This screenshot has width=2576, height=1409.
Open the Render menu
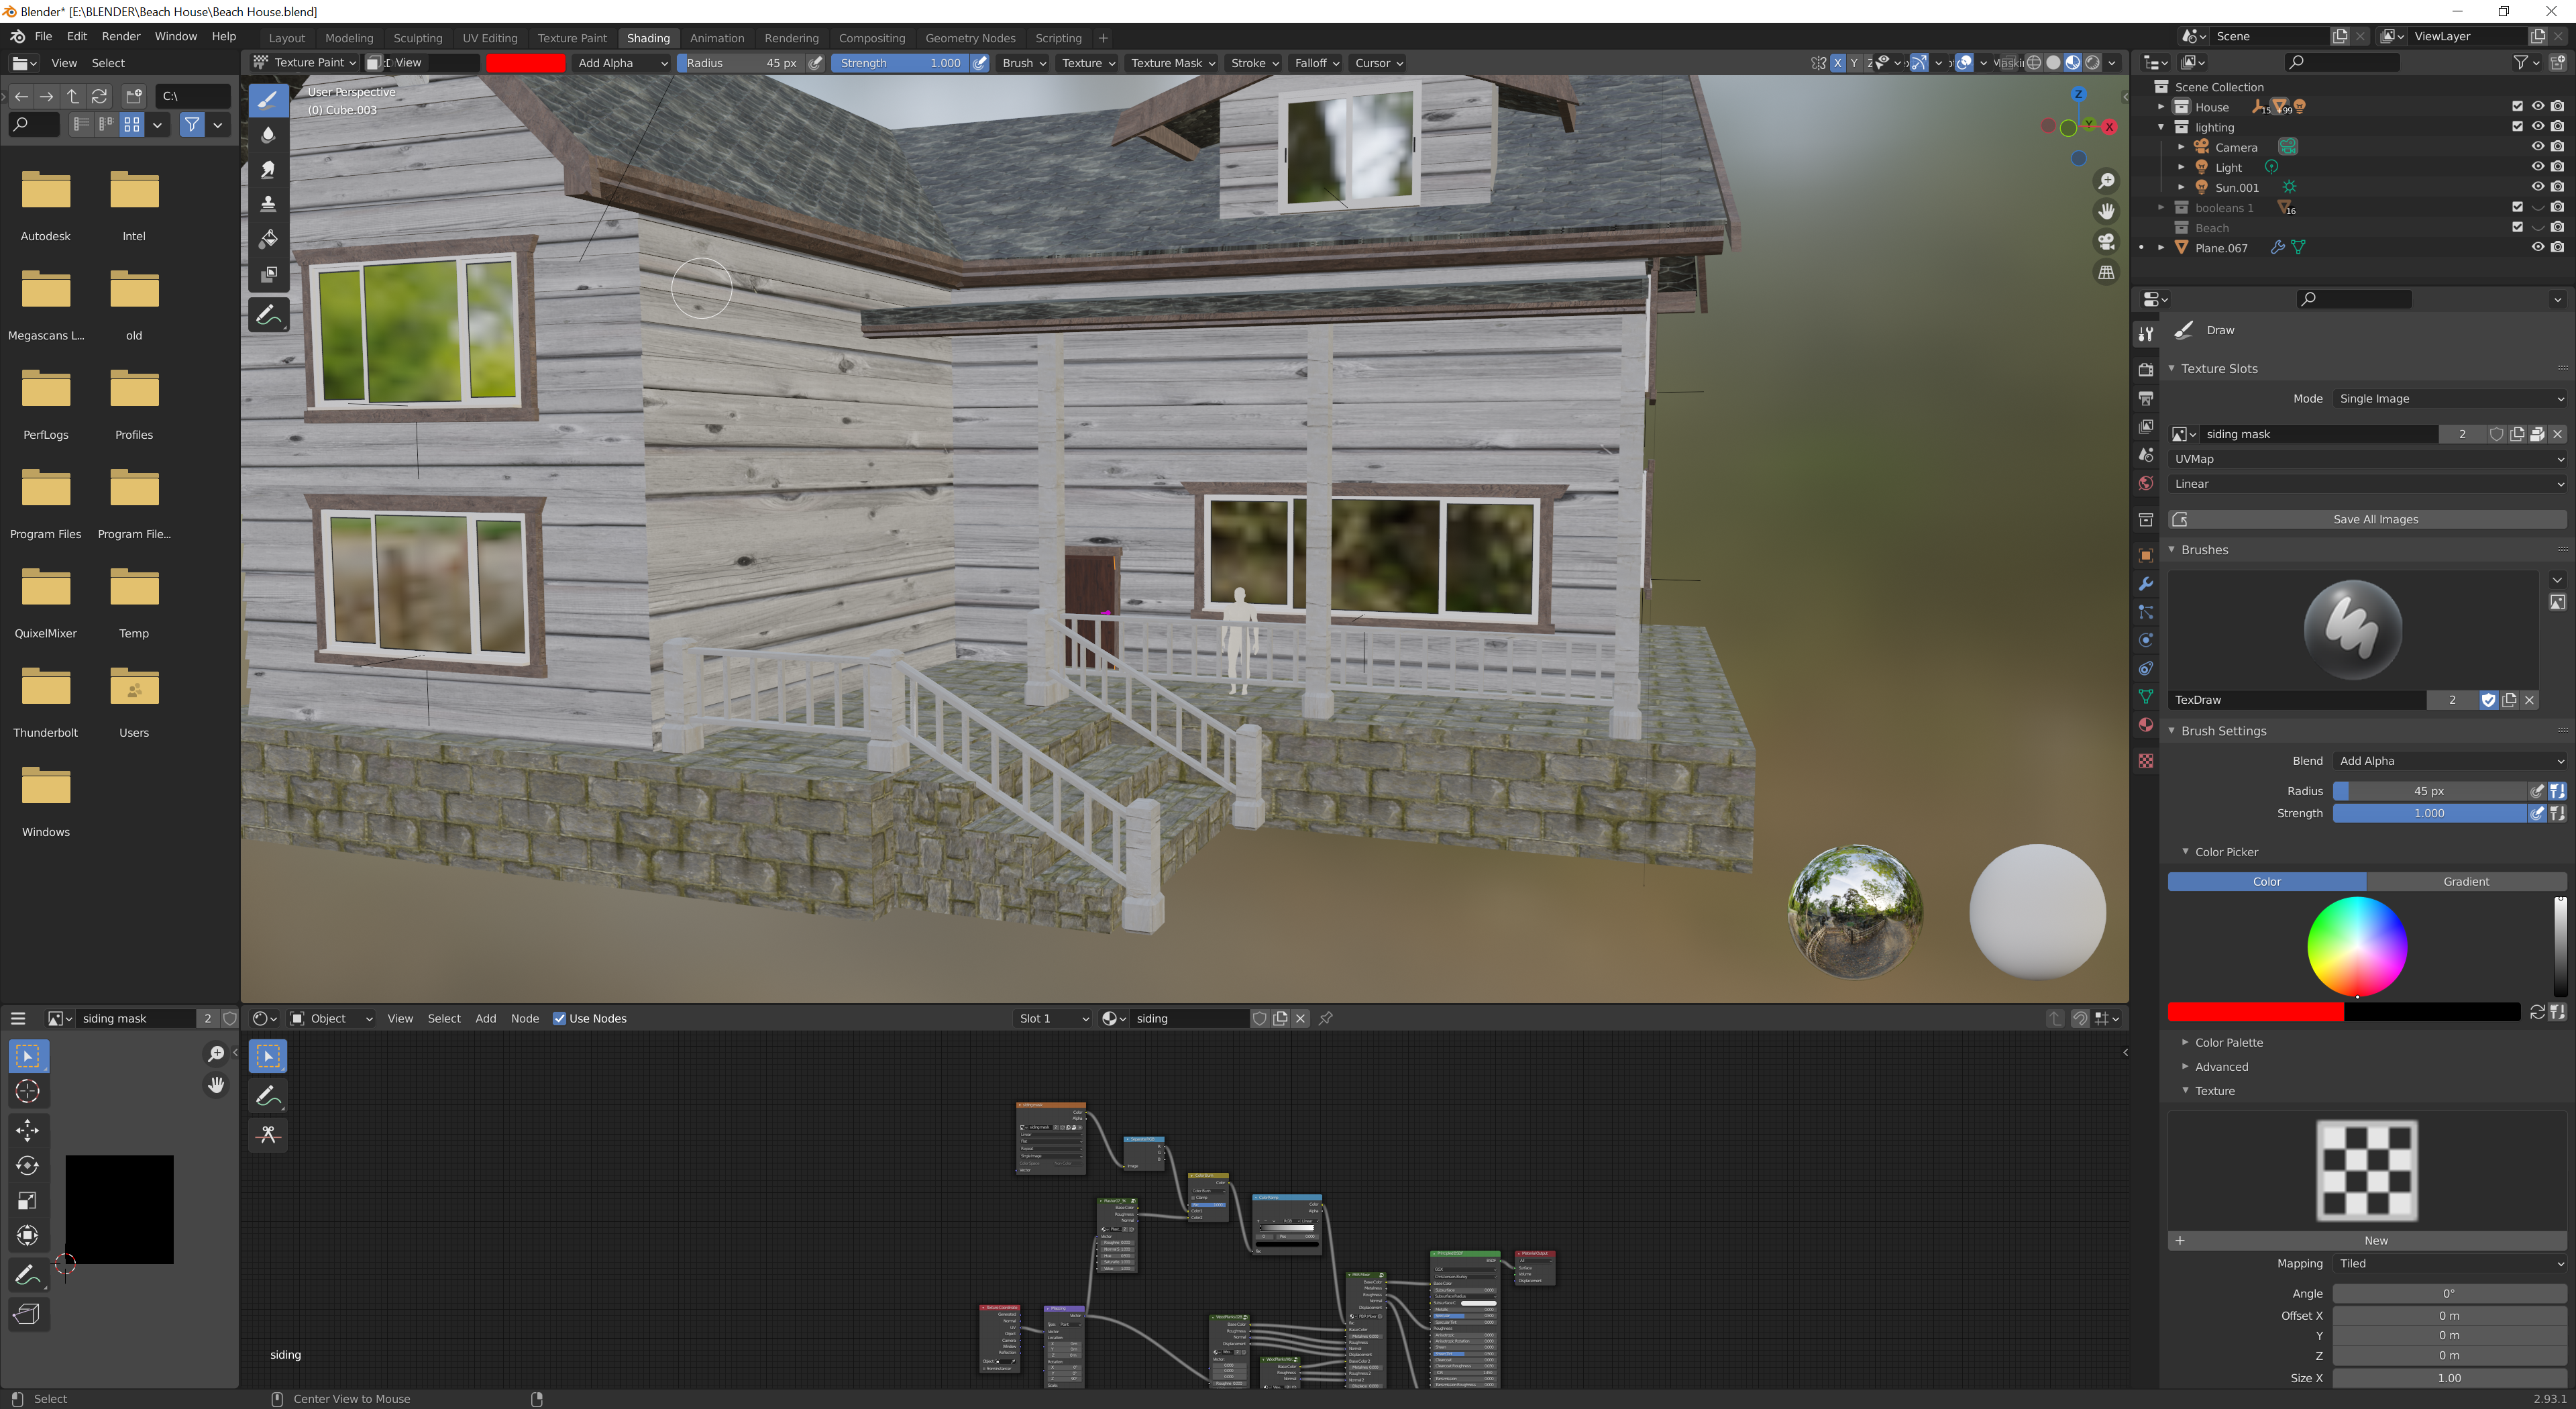(x=121, y=36)
